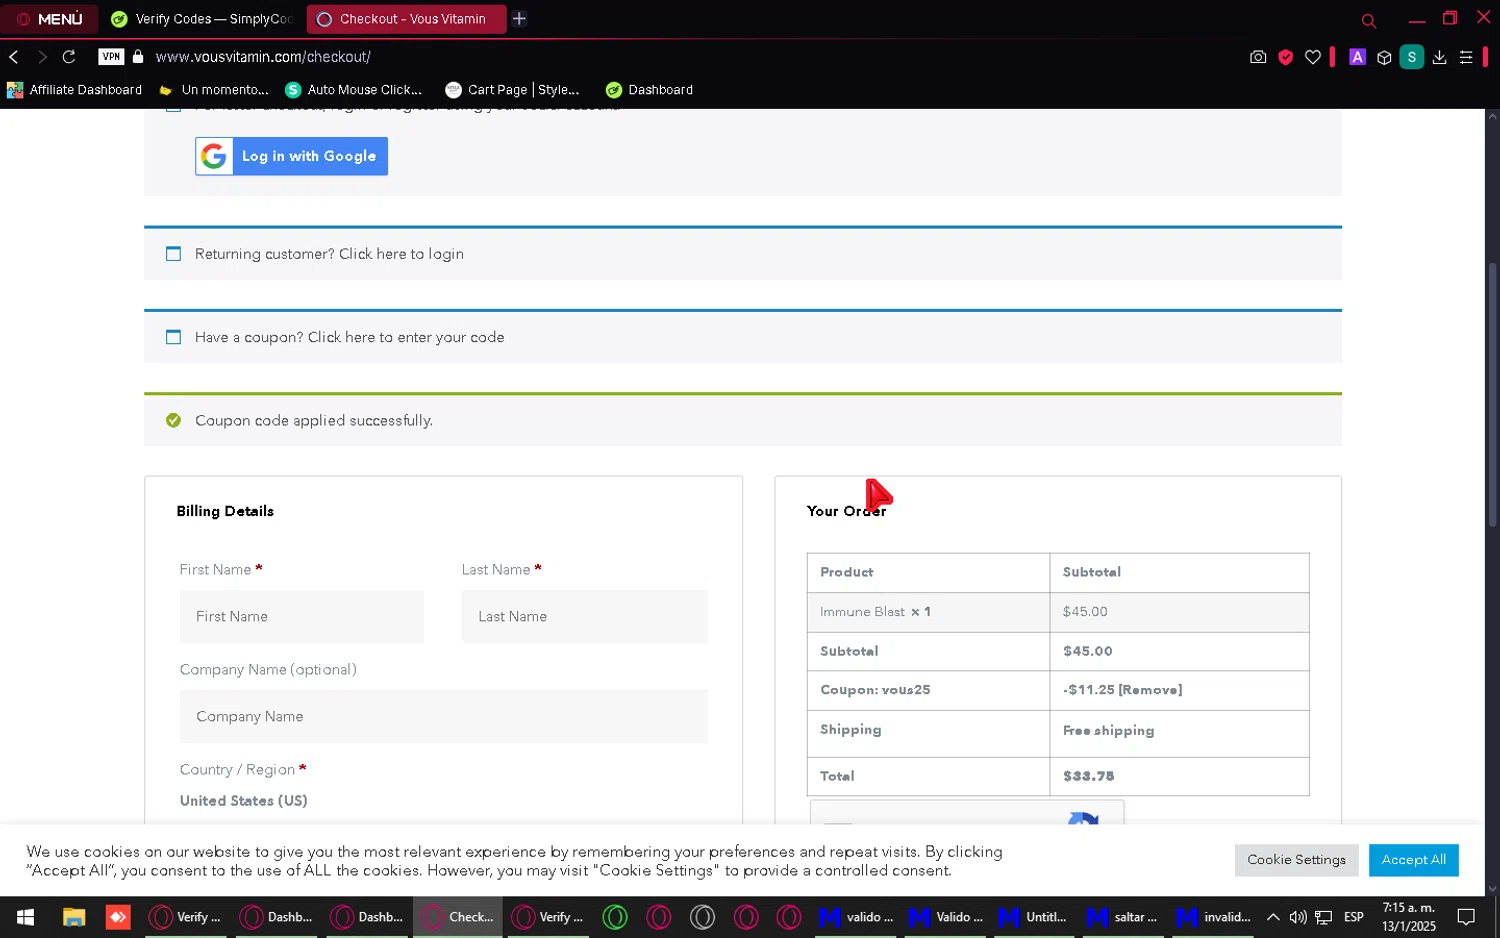Open the purple A extension icon

pyautogui.click(x=1357, y=57)
